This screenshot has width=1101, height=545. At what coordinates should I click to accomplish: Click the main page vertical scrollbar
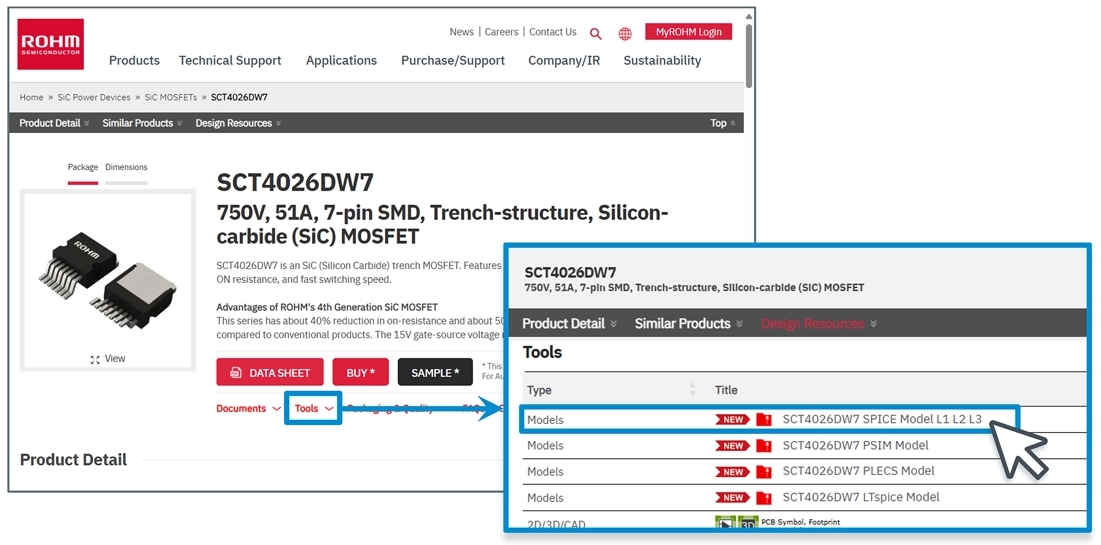[x=749, y=56]
